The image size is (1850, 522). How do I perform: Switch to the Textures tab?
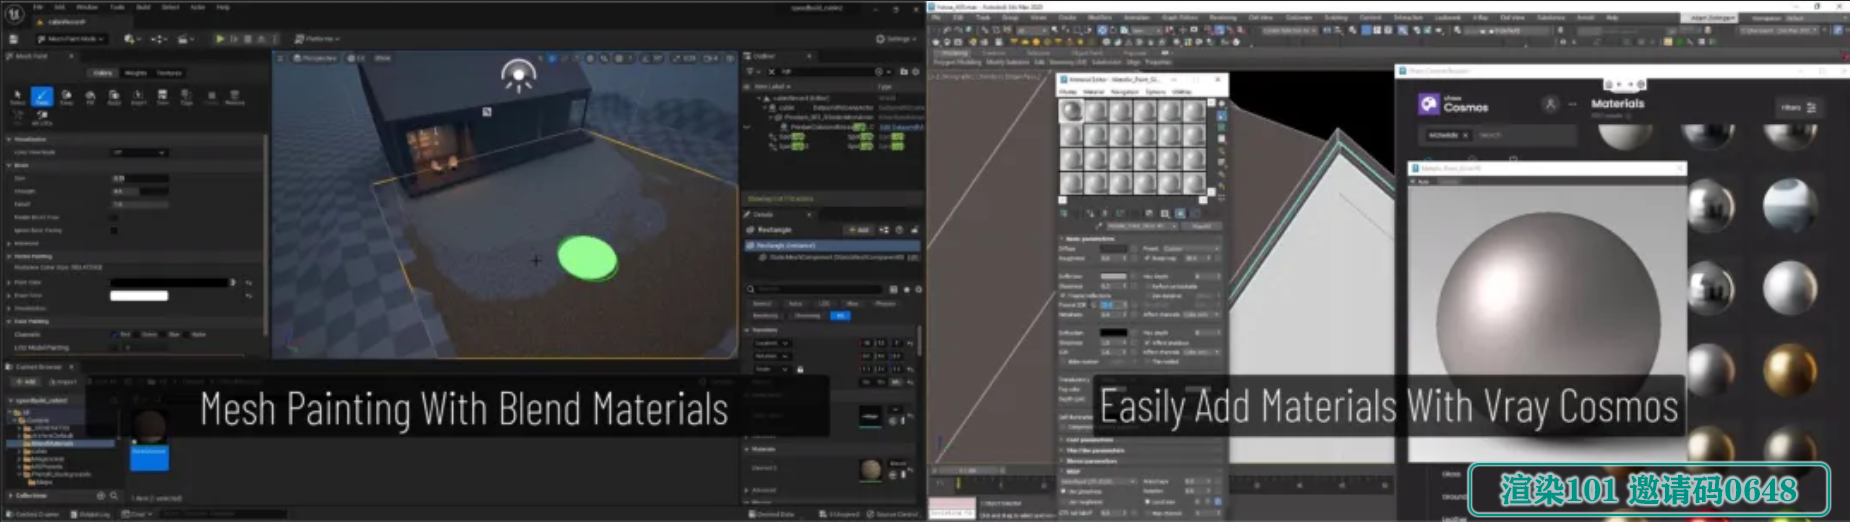click(x=169, y=73)
